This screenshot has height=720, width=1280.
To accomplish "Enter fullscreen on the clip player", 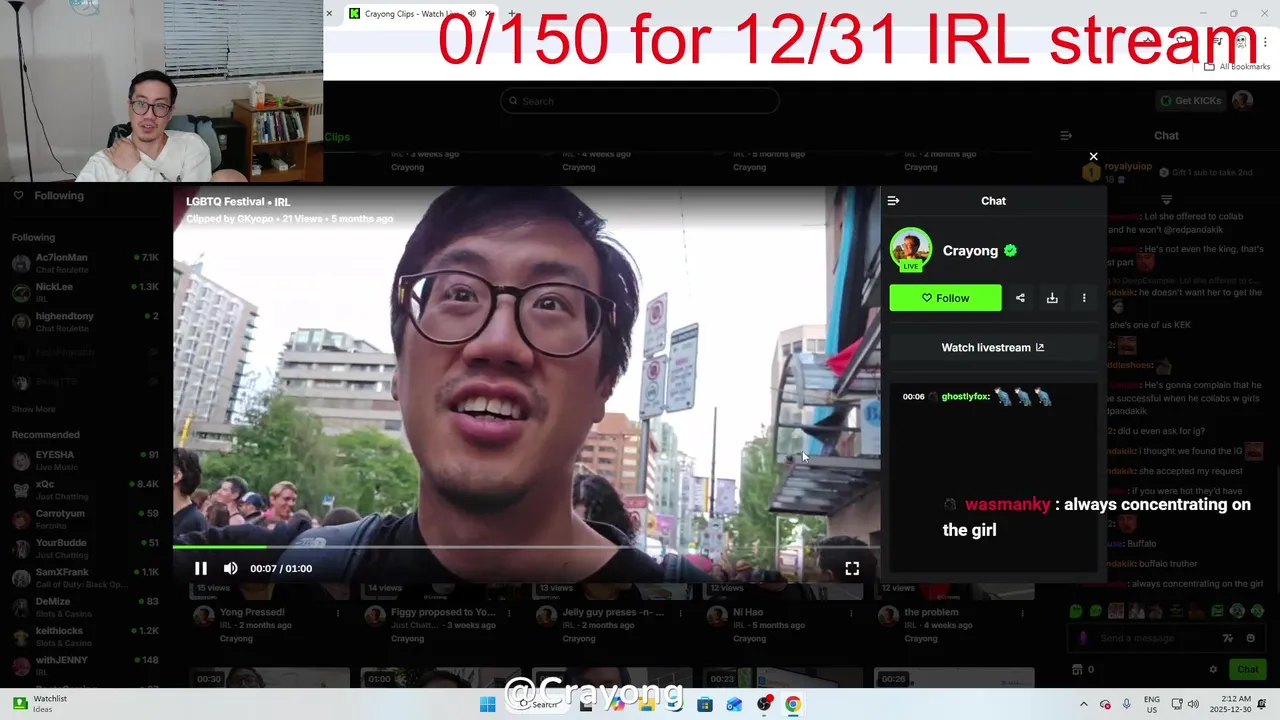I will click(x=852, y=568).
